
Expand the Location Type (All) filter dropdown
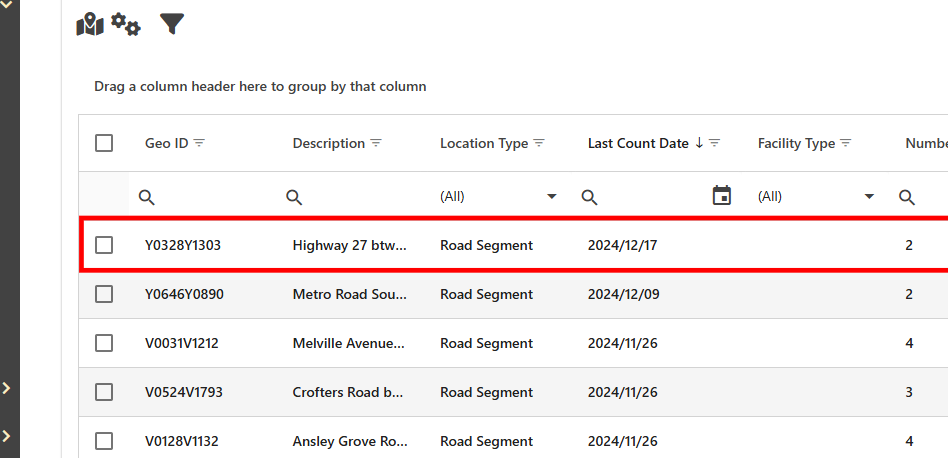551,197
